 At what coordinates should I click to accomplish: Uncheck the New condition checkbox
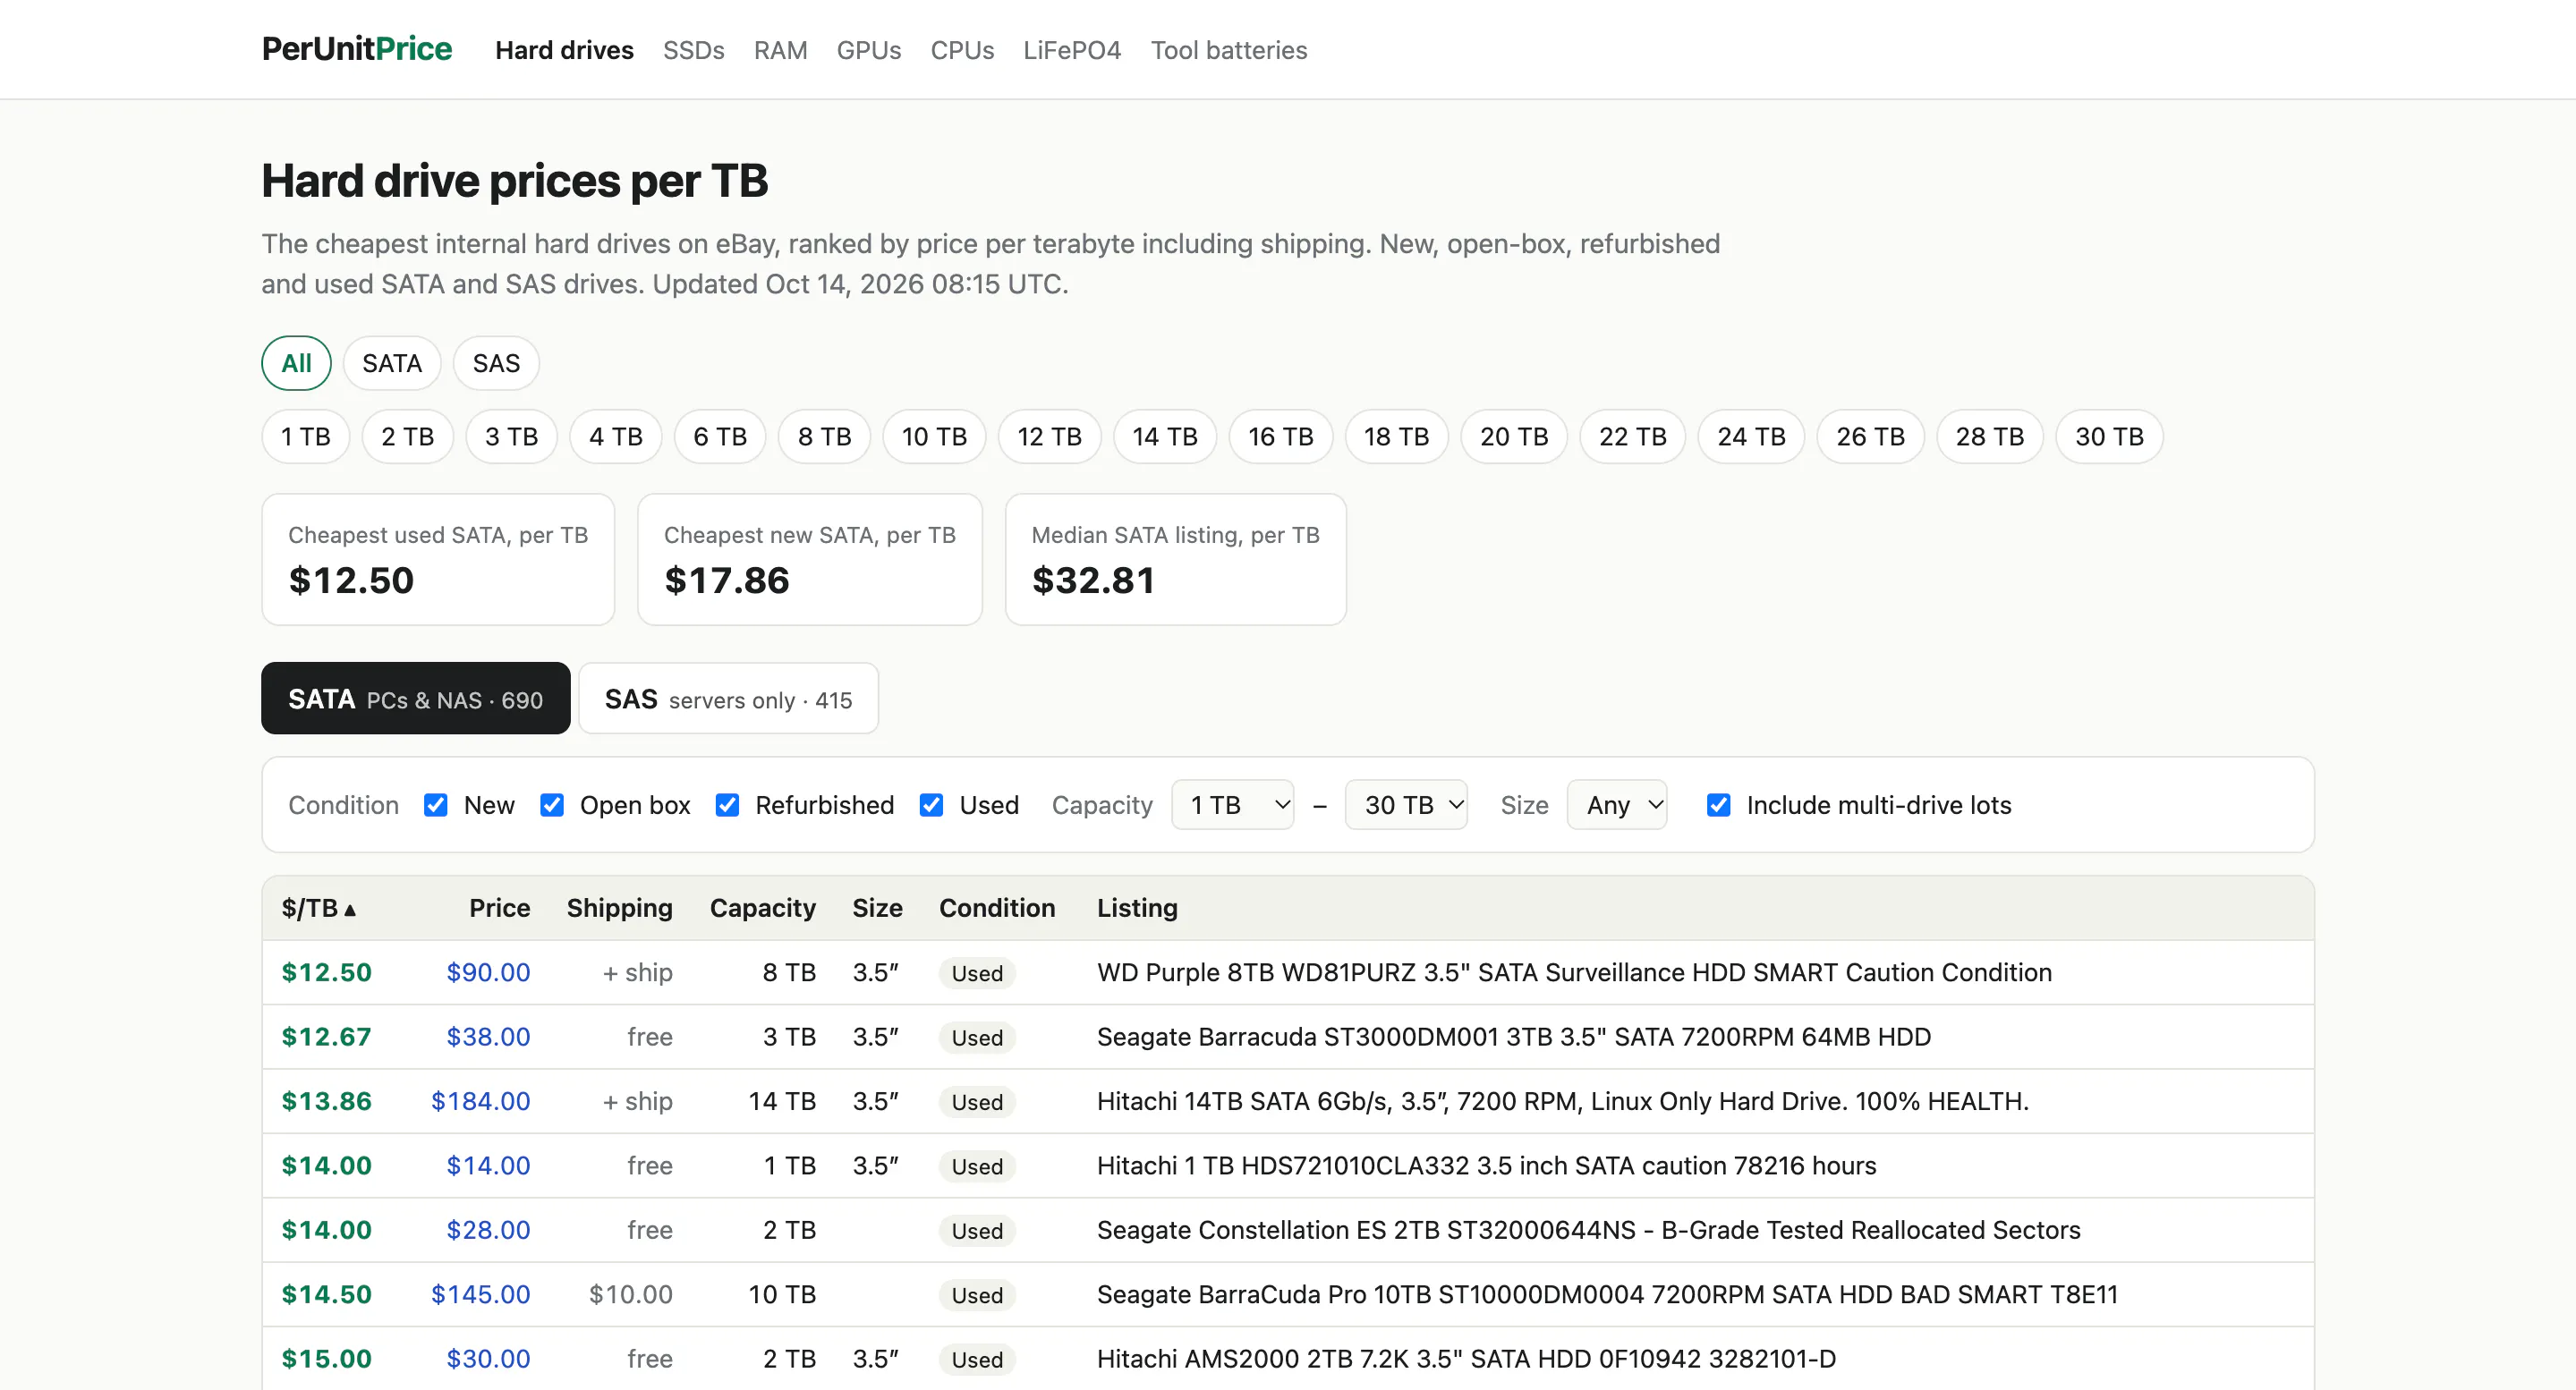click(435, 805)
